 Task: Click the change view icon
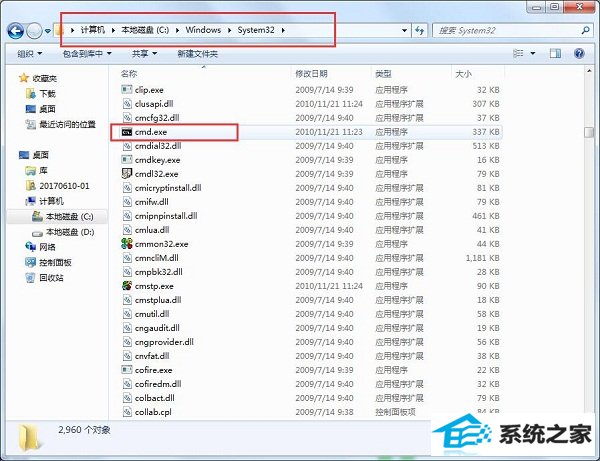point(518,54)
